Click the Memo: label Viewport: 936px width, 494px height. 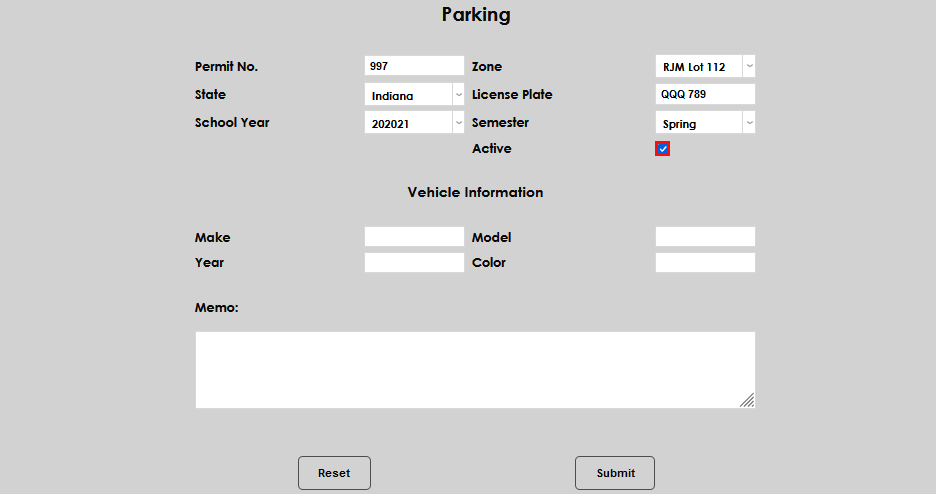coord(216,308)
